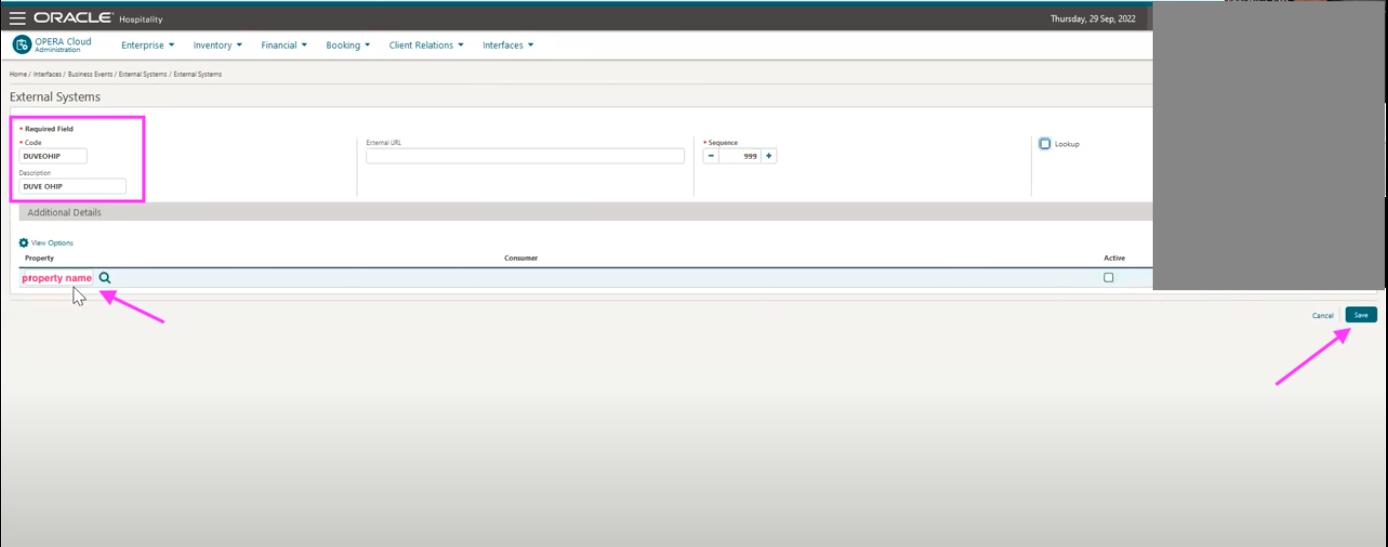Go to Home in breadcrumb
The image size is (1388, 547).
[18, 74]
